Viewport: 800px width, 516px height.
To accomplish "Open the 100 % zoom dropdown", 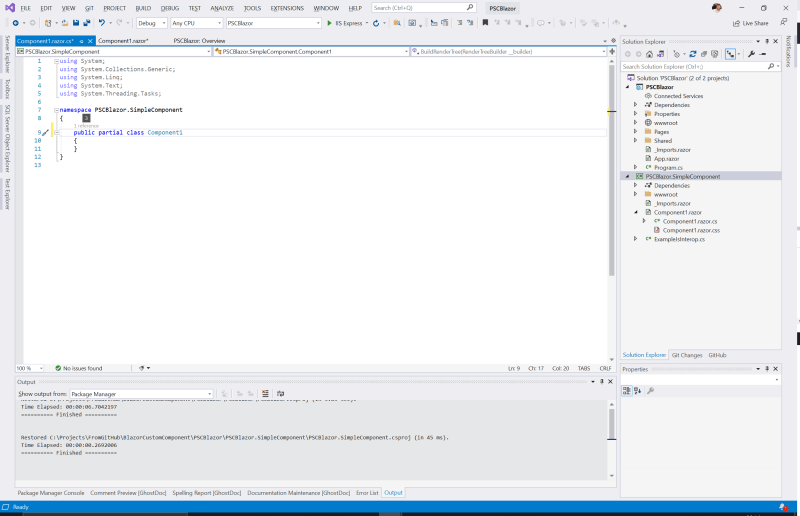I will coord(30,368).
